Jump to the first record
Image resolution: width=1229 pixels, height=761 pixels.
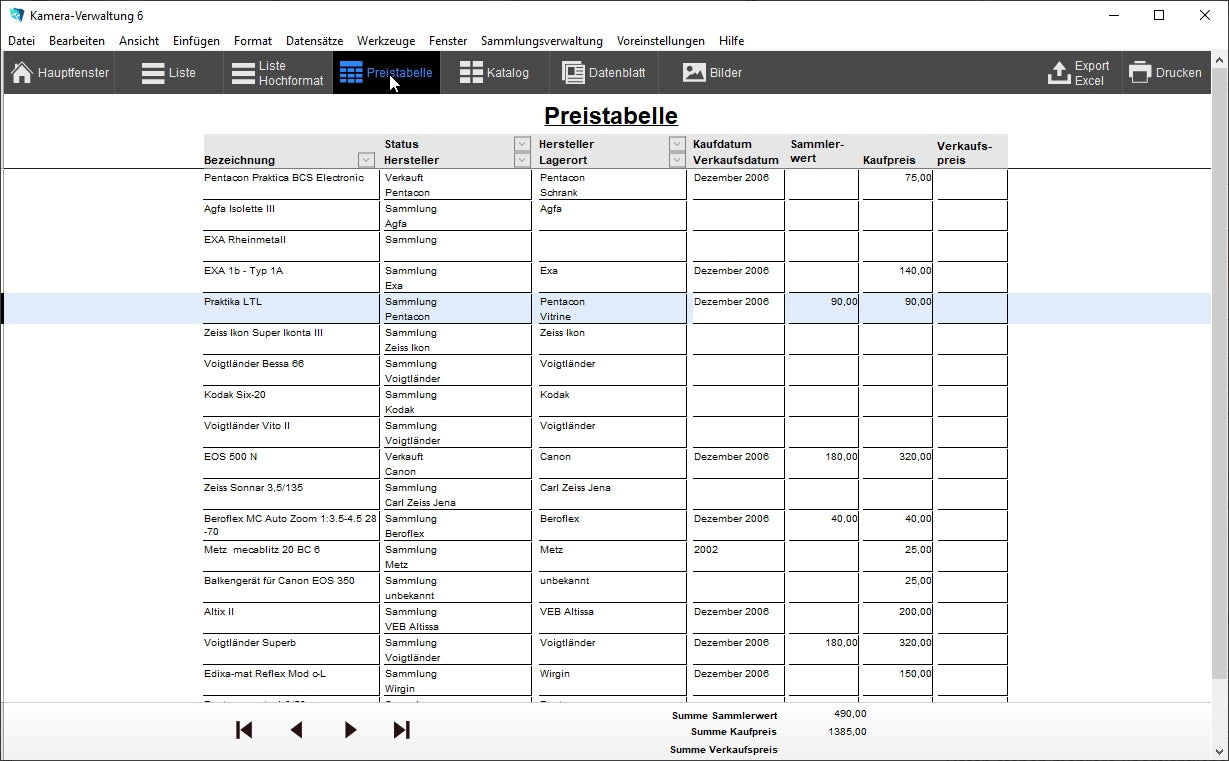tap(244, 730)
